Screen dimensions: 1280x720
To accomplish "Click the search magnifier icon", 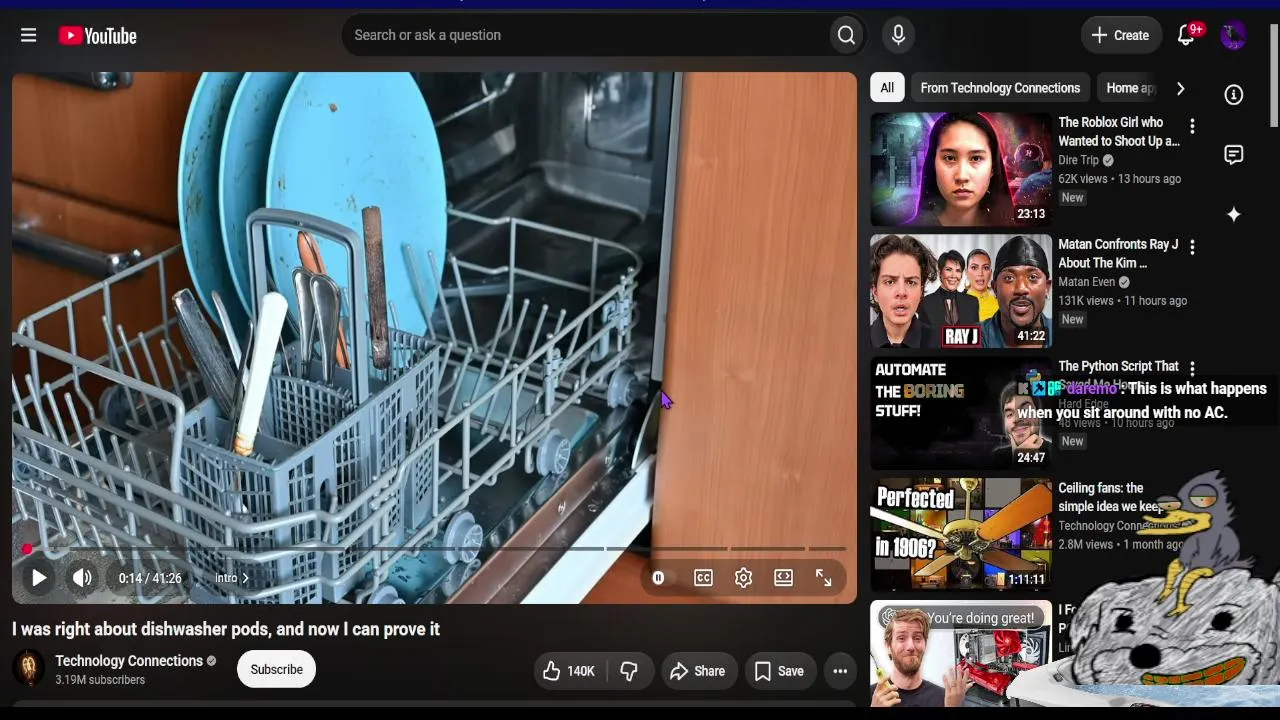I will (846, 35).
